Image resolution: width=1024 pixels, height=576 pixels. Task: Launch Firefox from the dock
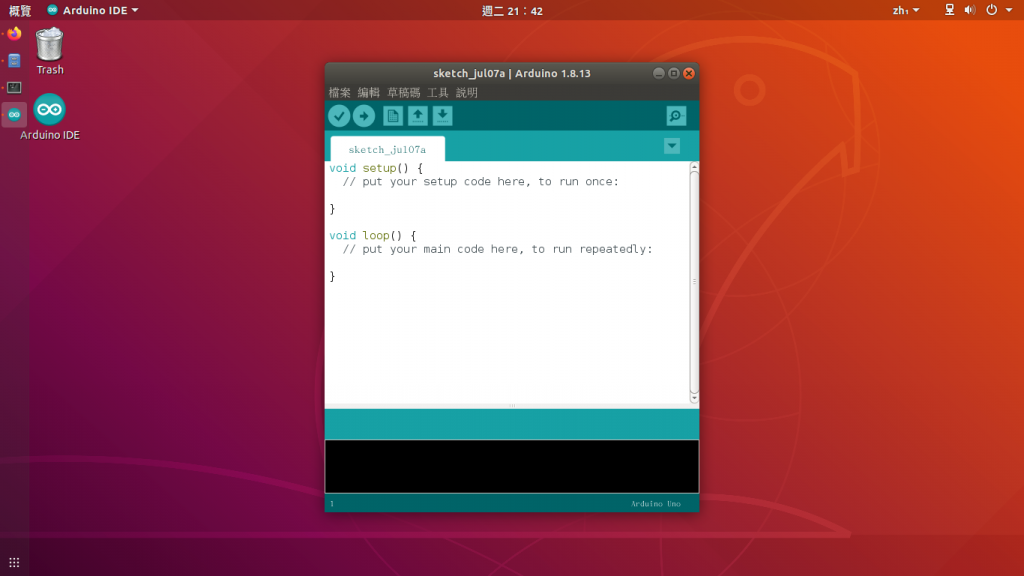coord(14,34)
